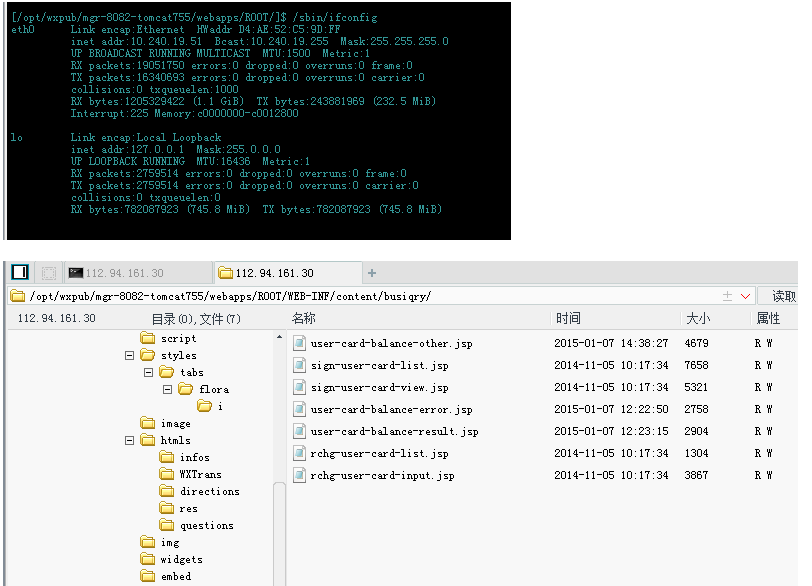The width and height of the screenshot is (812, 586).
Task: Select the htmls folder icon
Action: coord(148,440)
